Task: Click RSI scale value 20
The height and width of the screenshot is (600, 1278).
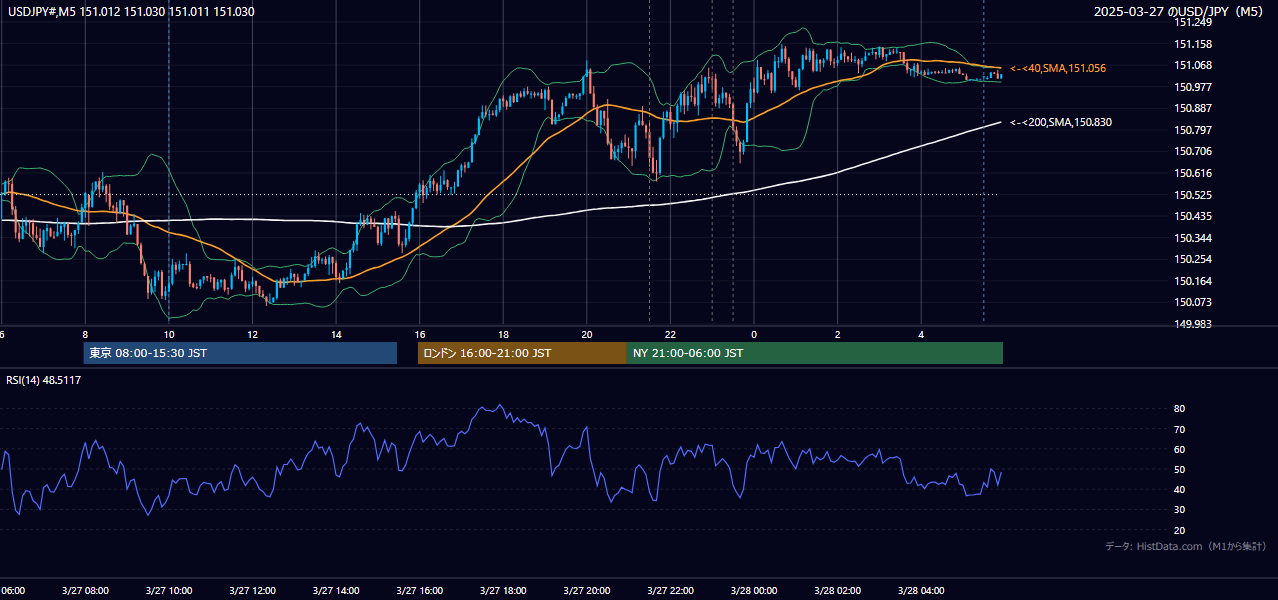Action: [x=1179, y=530]
